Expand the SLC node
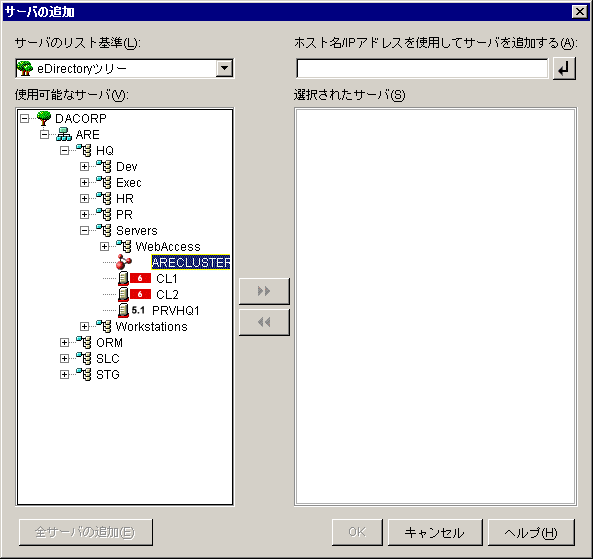 coord(65,358)
